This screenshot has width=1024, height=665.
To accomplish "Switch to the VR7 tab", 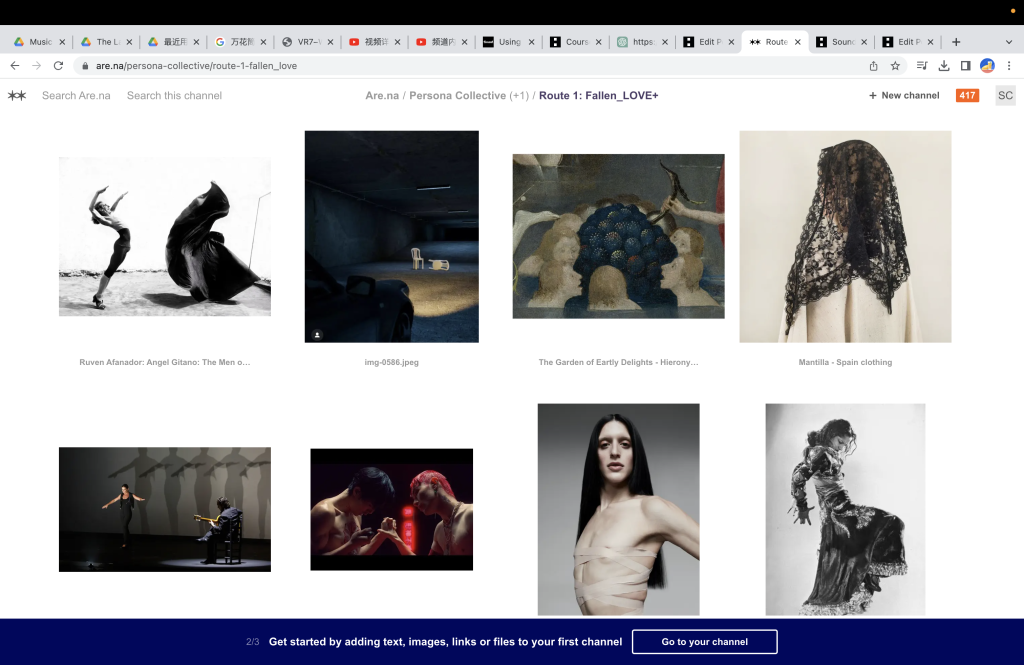I will tap(307, 42).
